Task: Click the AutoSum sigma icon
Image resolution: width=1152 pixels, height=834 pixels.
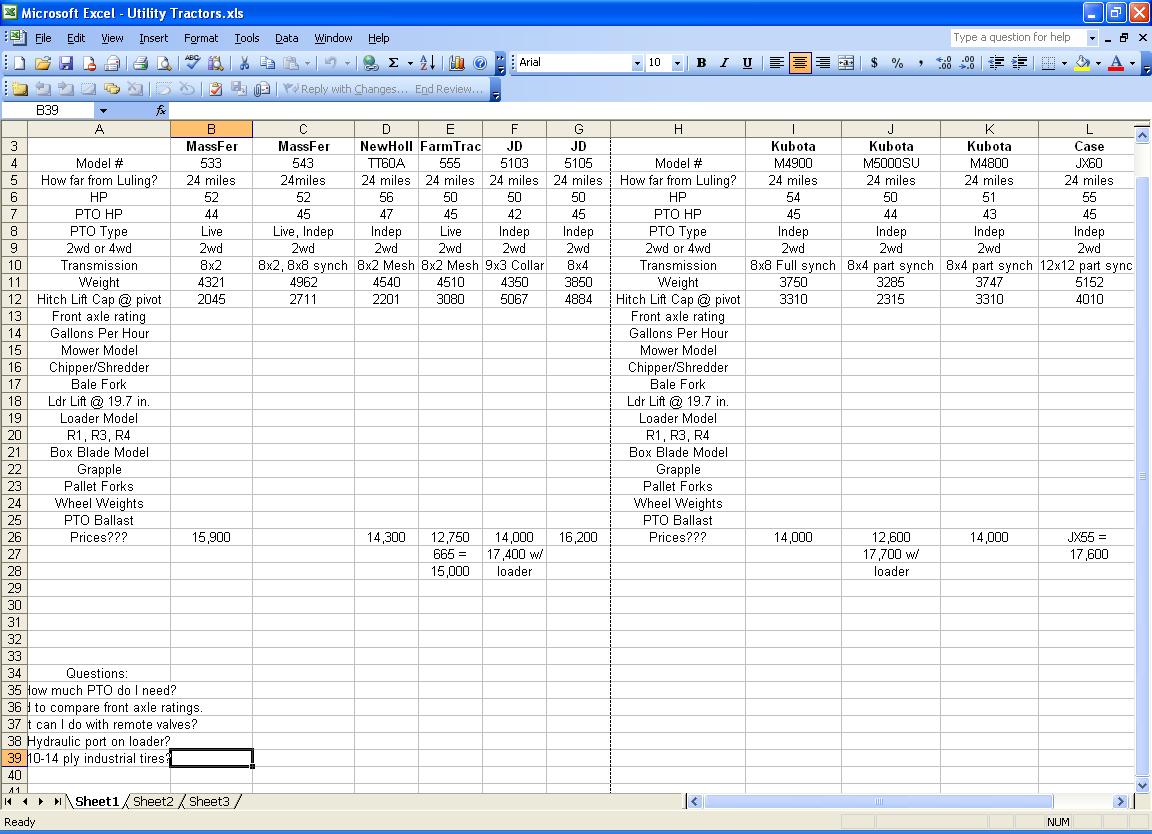Action: pos(394,63)
